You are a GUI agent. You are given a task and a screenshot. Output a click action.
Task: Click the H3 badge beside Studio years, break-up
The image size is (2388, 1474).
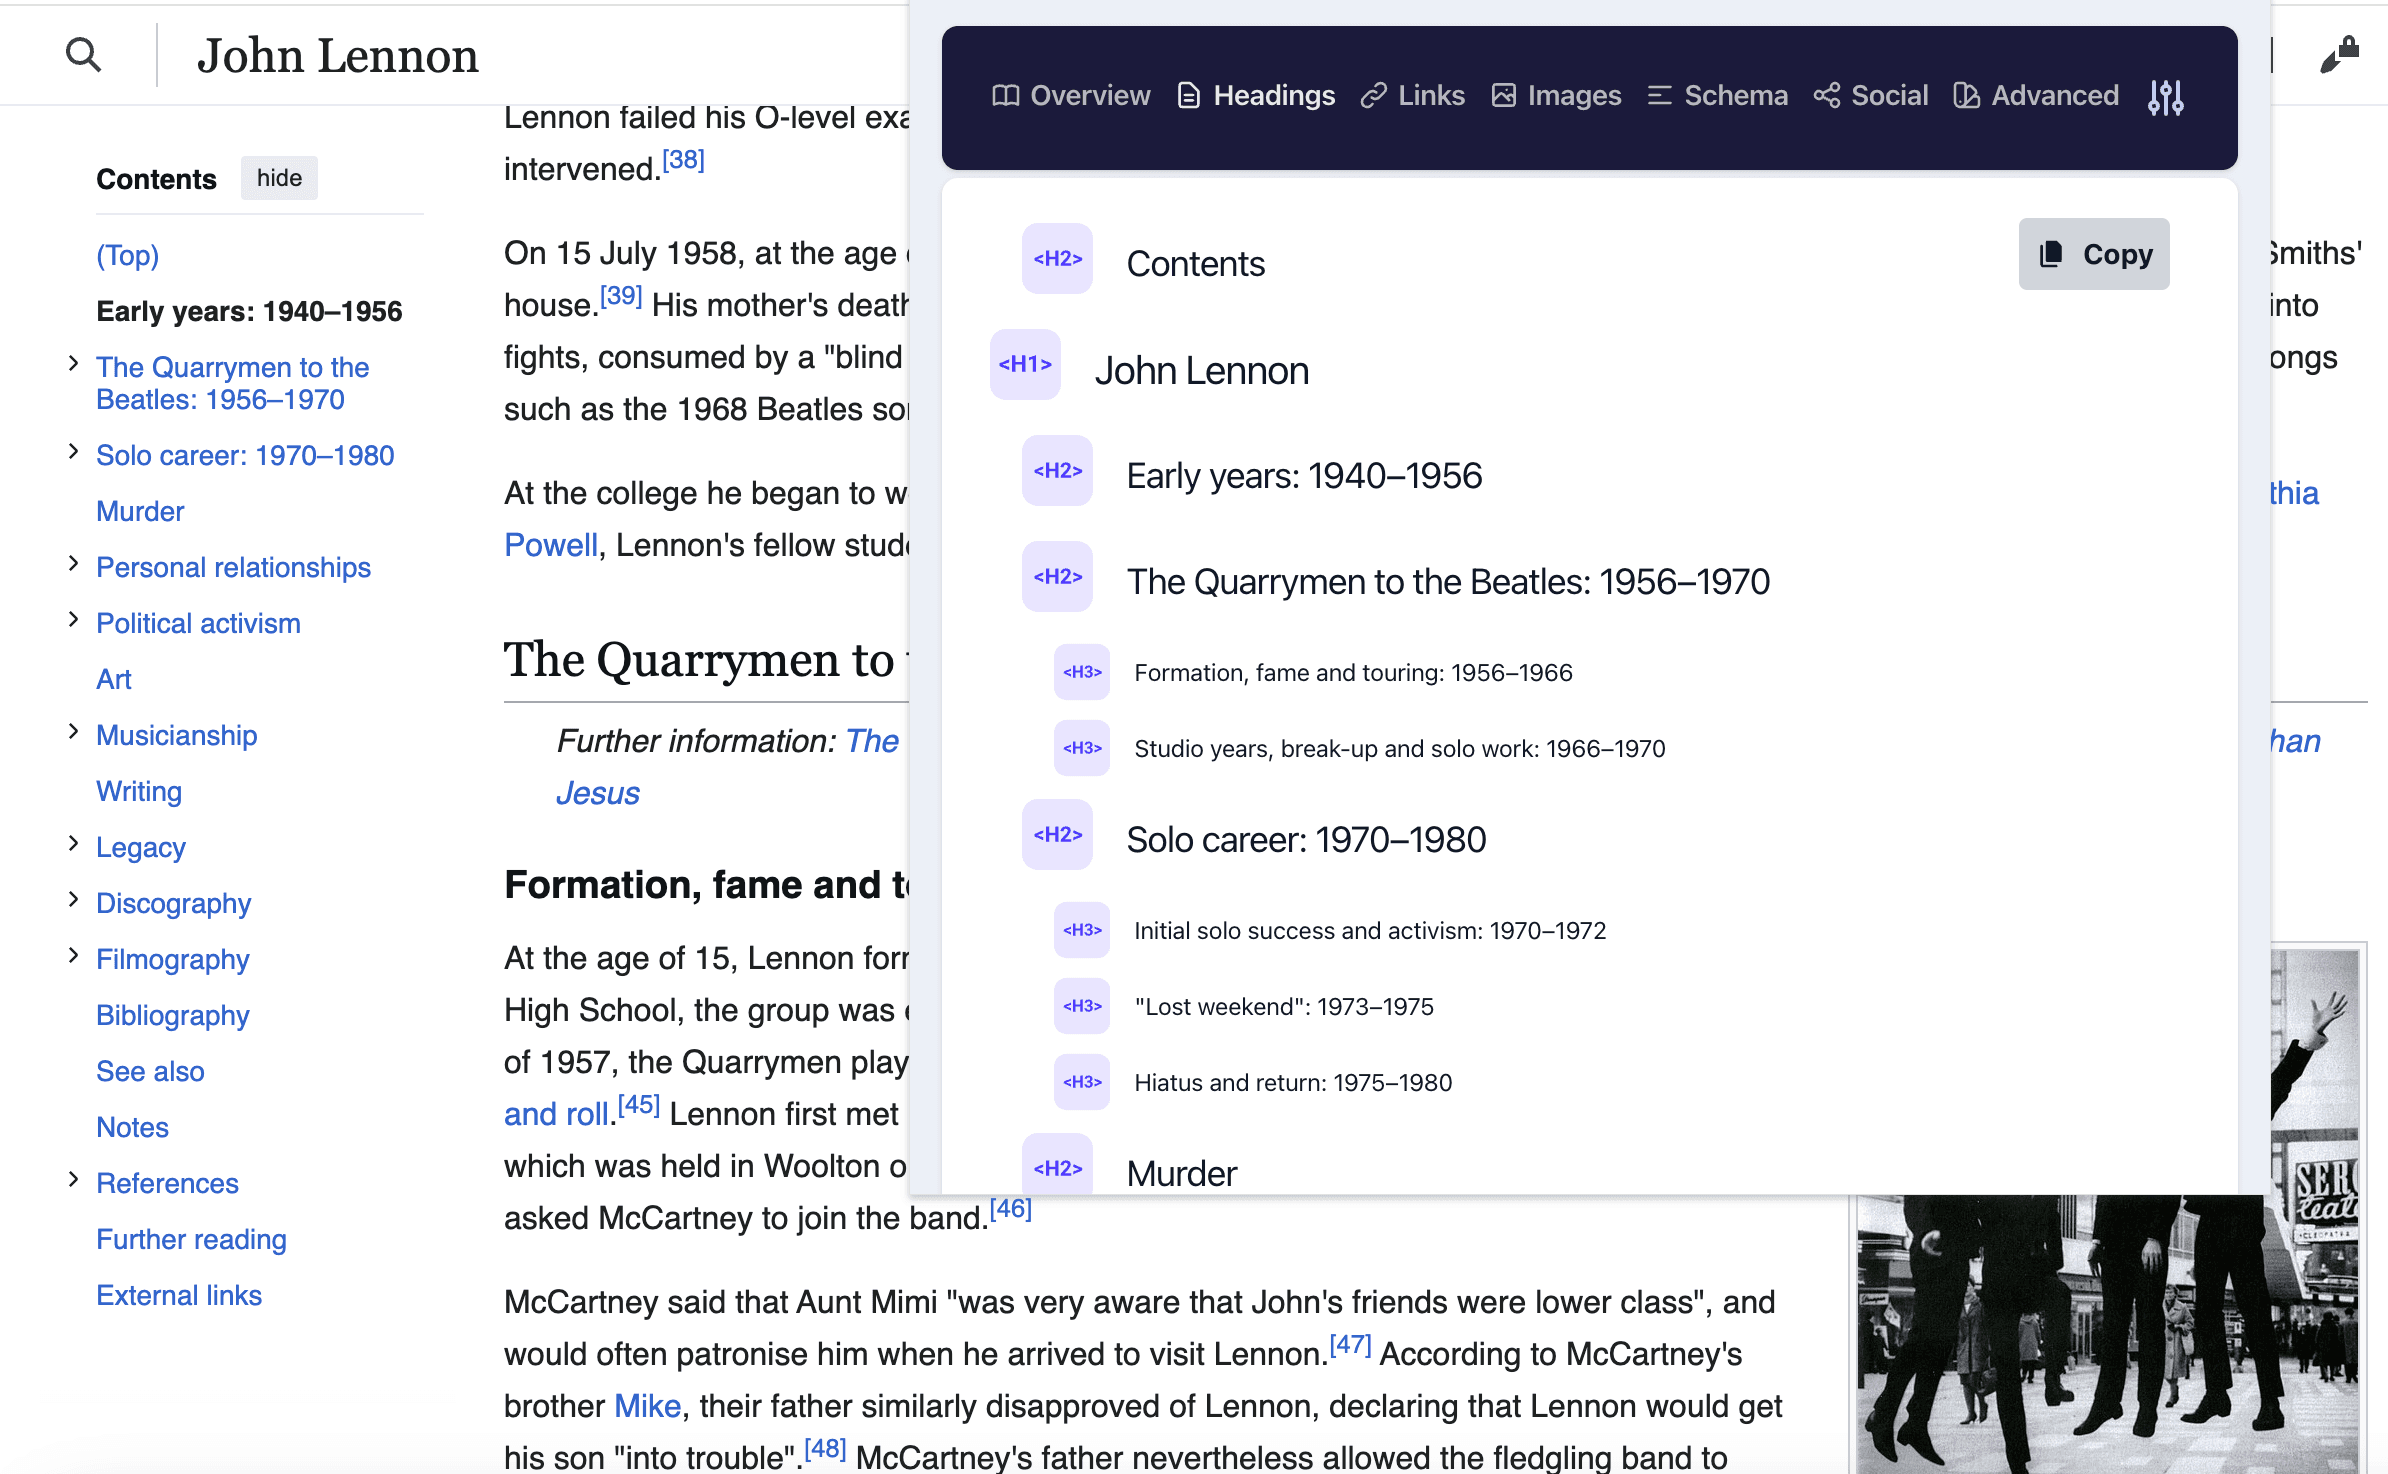coord(1082,748)
